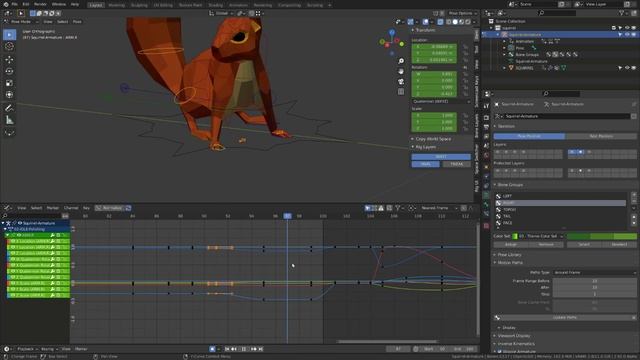Adjust the motion path After frame range field
The width and height of the screenshot is (640, 360).
click(x=594, y=287)
